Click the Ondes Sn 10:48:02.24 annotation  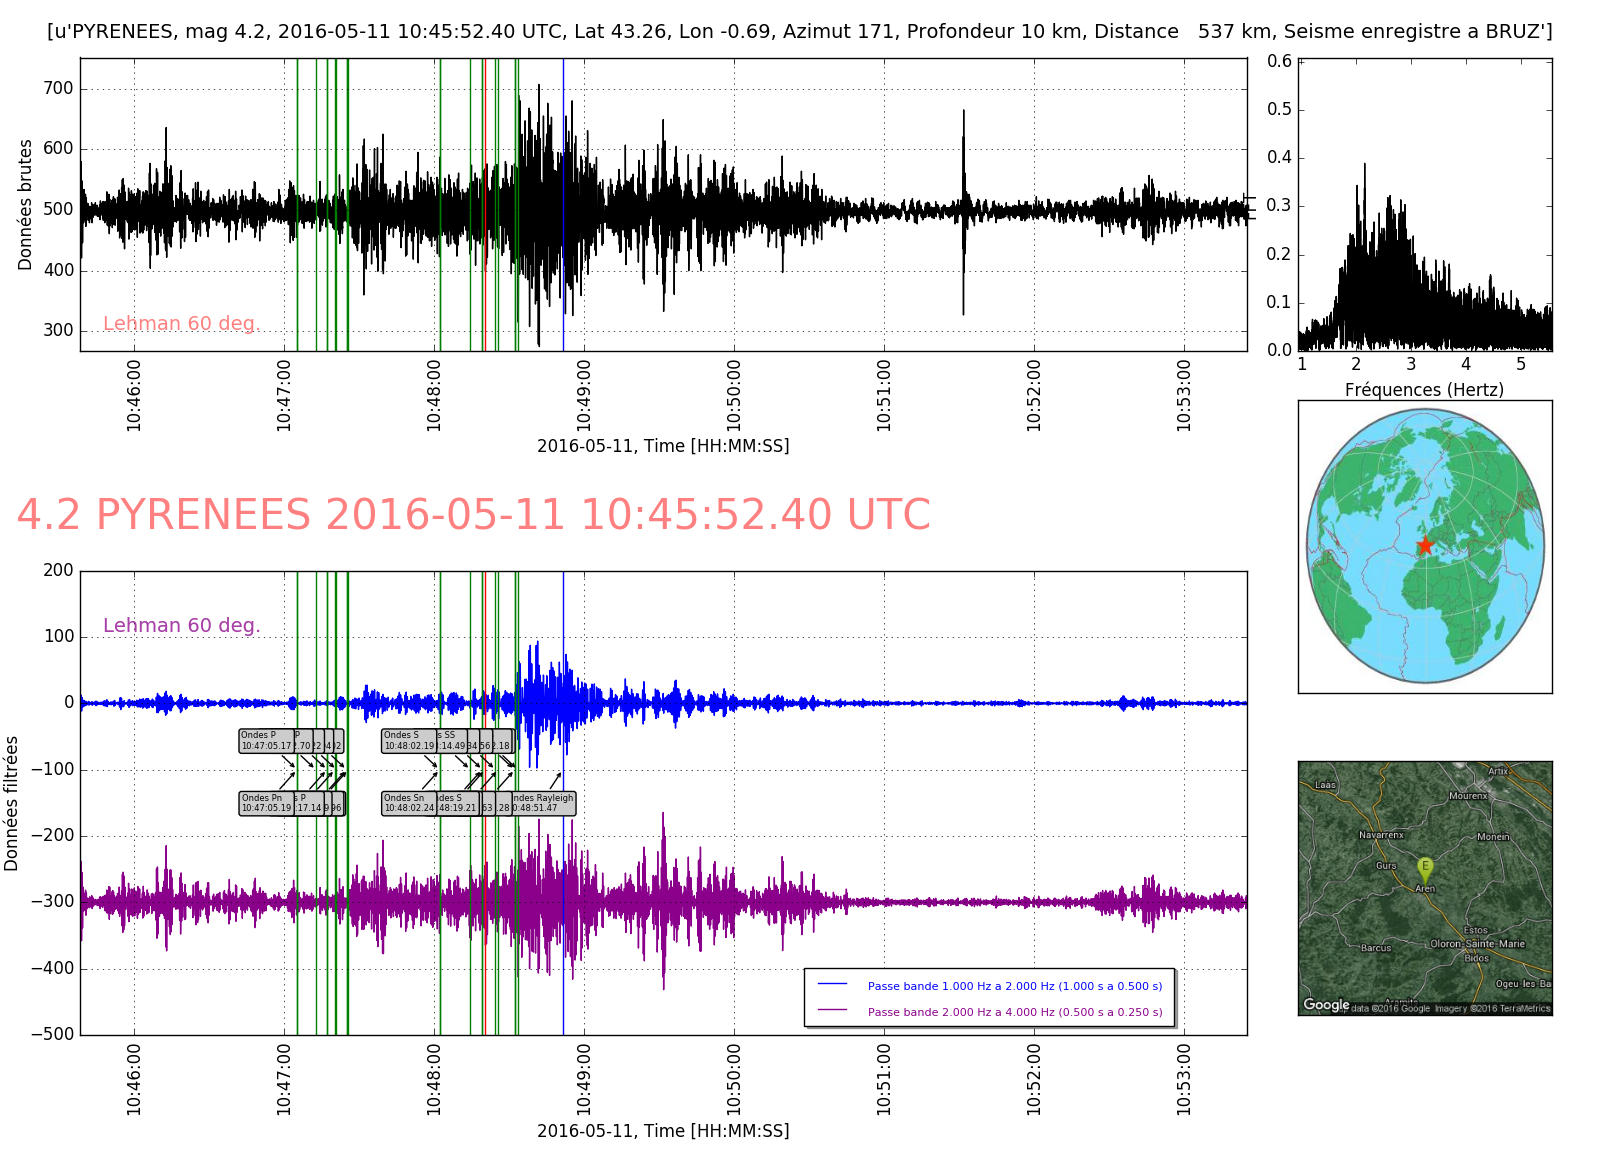click(x=408, y=804)
